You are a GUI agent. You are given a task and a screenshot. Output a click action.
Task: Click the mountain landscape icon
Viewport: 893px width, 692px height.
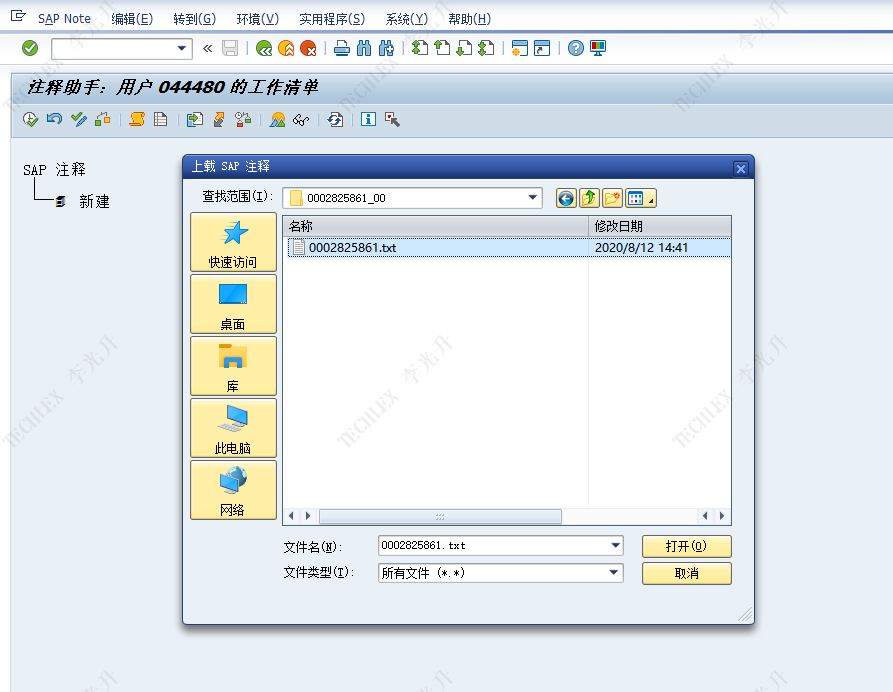pos(277,120)
